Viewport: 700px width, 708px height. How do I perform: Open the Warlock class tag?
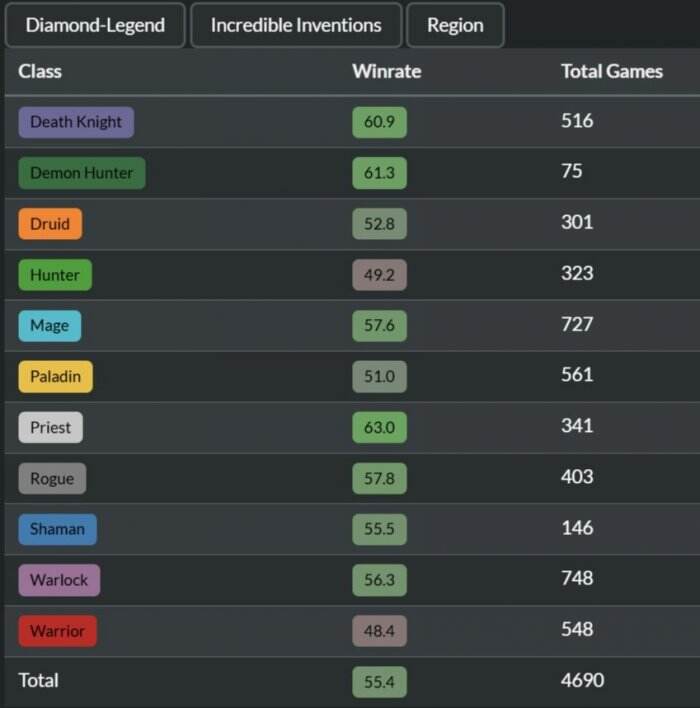[59, 580]
